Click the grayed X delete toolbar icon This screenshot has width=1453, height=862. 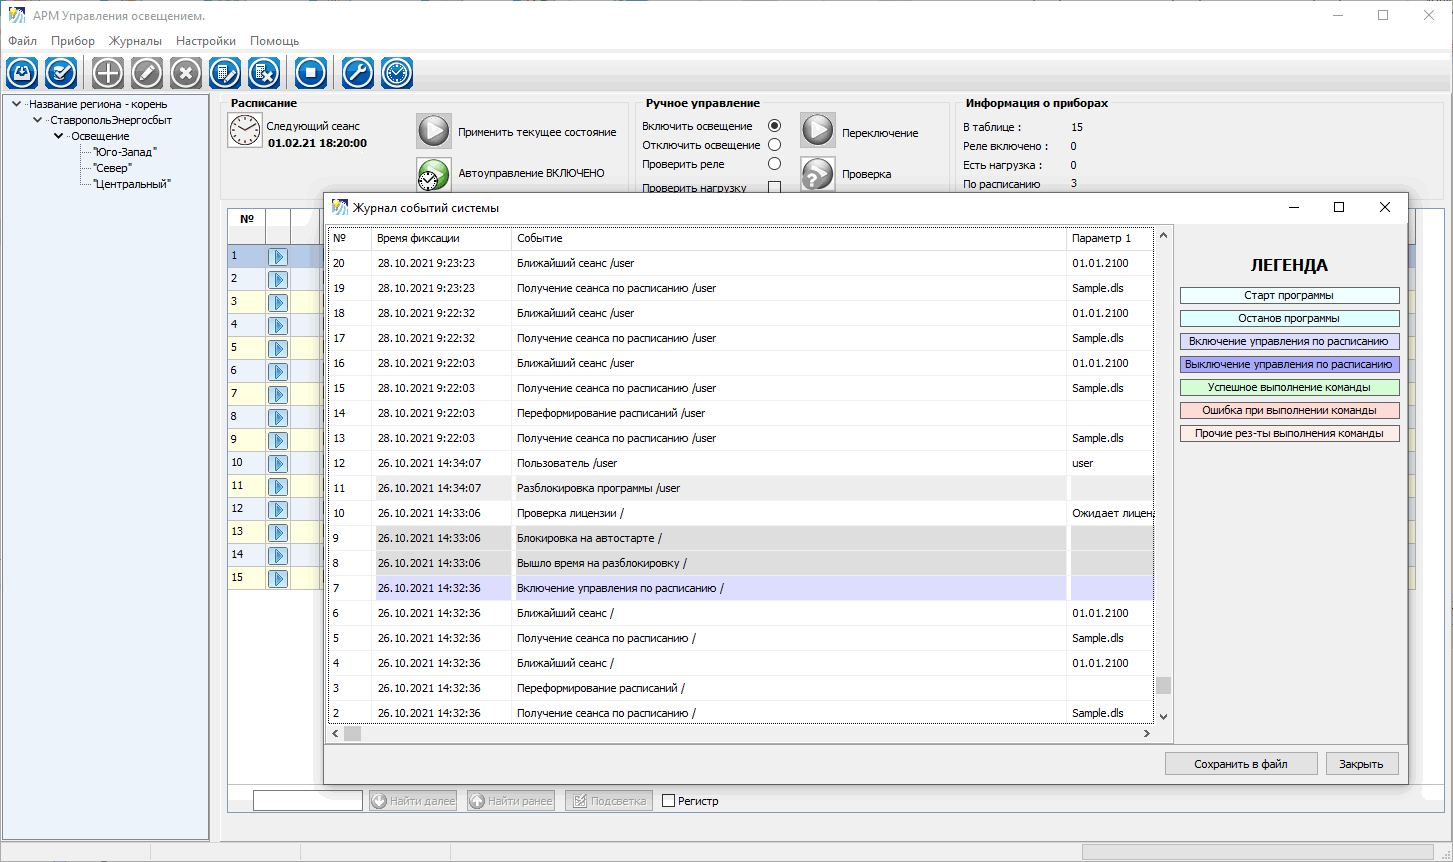[186, 73]
